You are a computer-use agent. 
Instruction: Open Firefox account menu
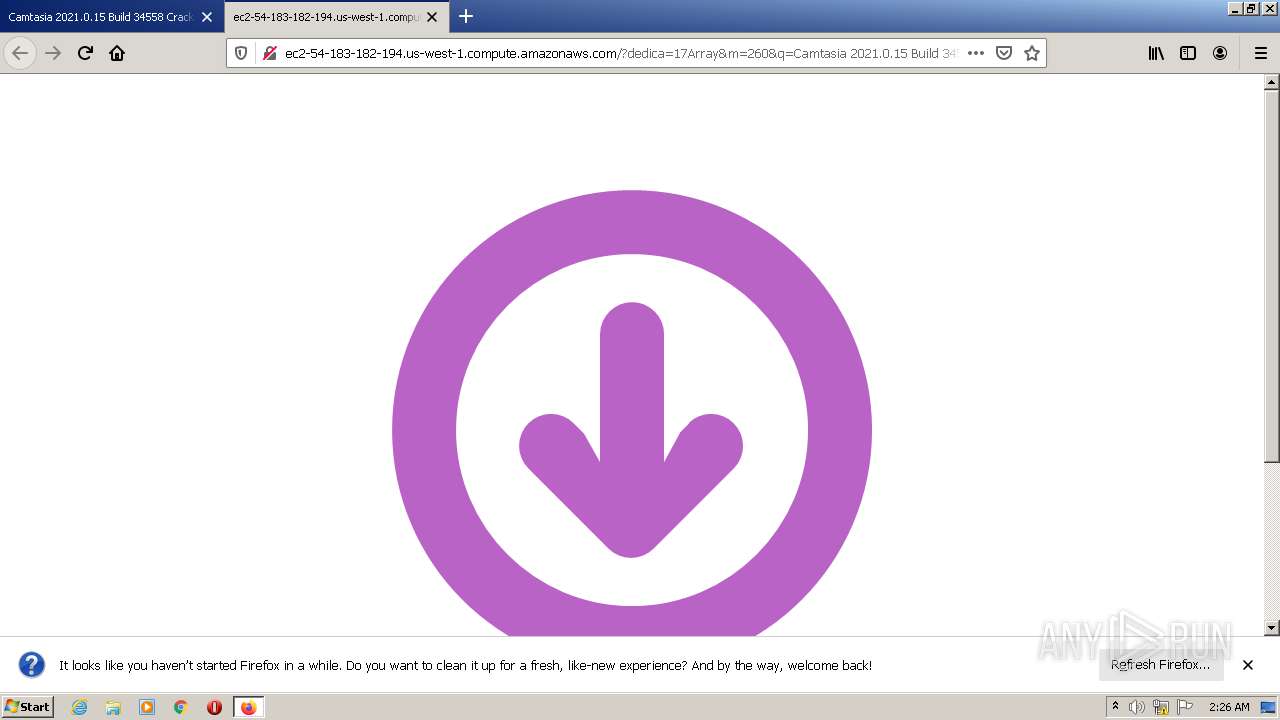click(1220, 53)
